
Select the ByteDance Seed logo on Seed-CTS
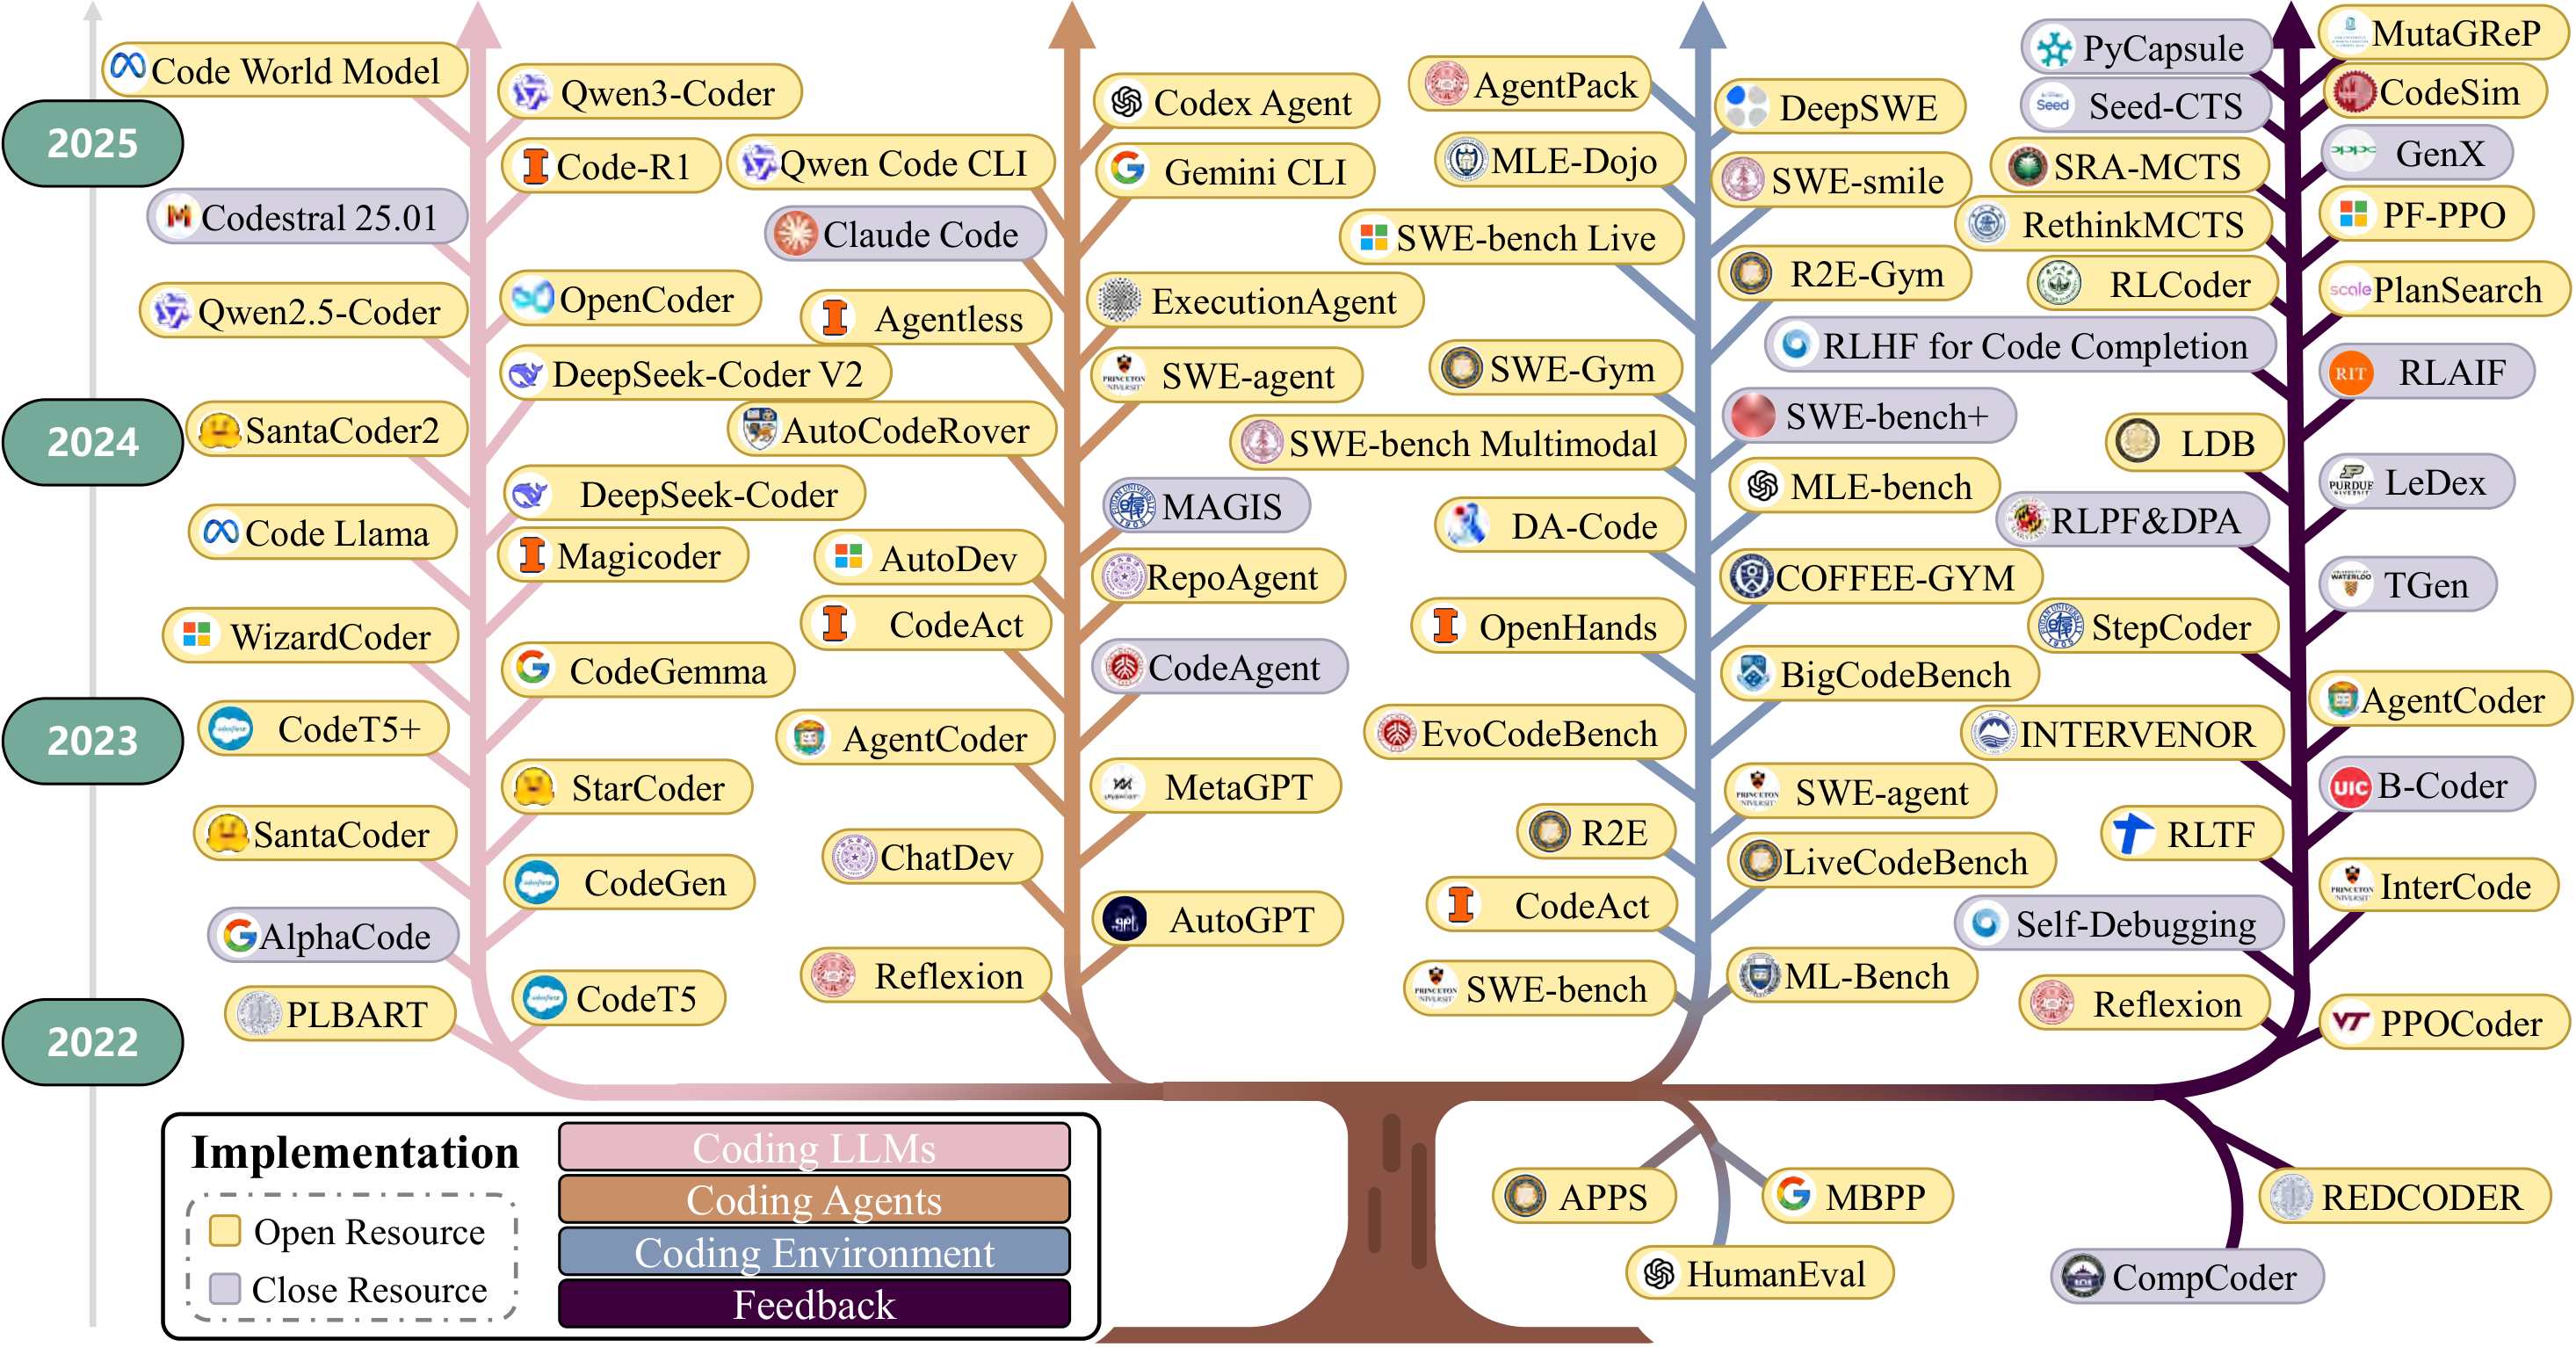pos(2052,104)
